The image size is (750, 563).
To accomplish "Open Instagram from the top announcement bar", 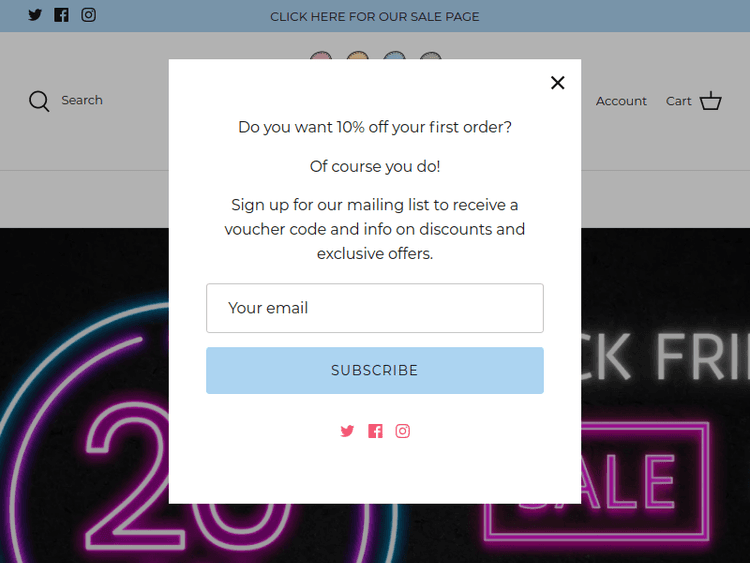I will (x=89, y=15).
